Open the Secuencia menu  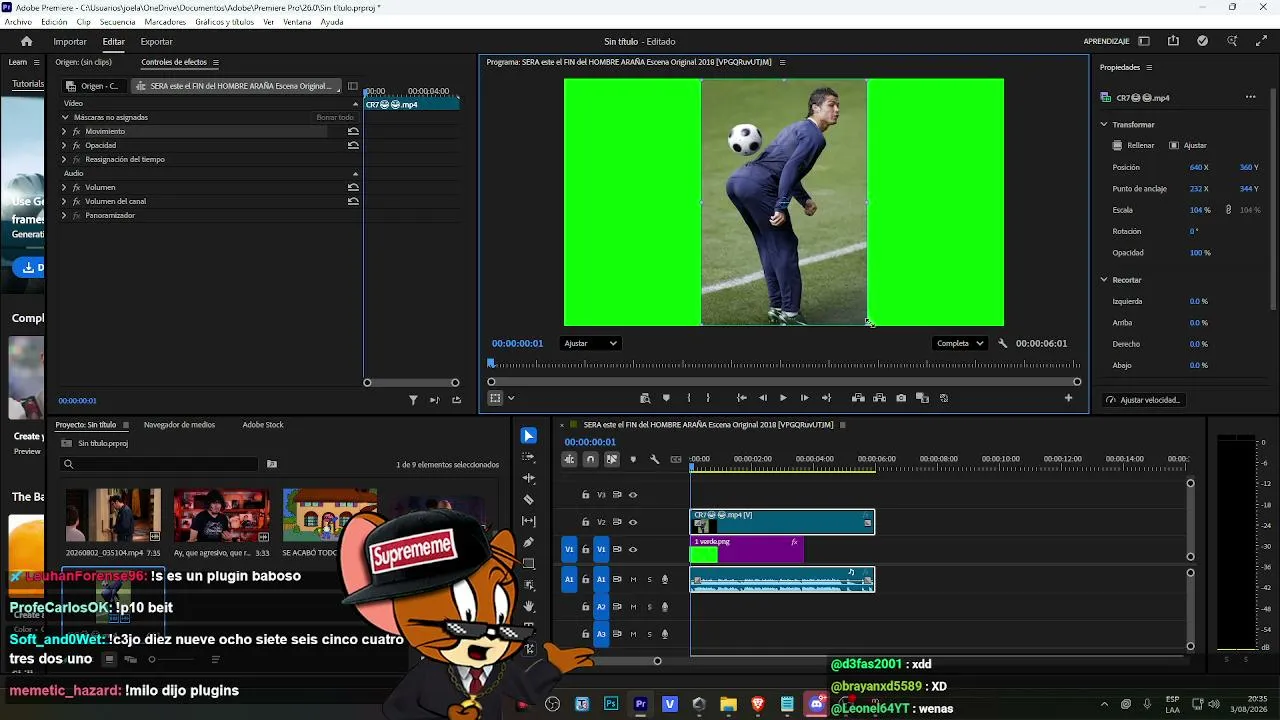118,22
